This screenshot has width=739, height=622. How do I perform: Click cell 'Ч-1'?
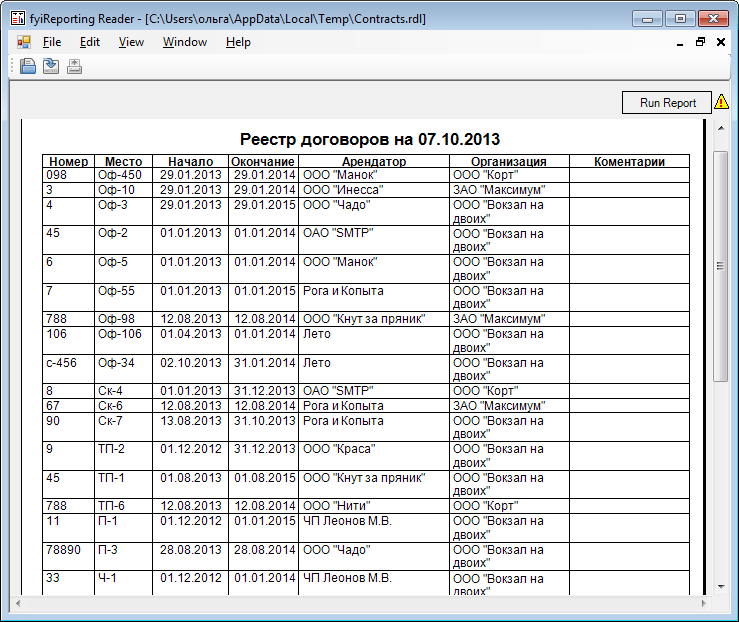[x=123, y=583]
